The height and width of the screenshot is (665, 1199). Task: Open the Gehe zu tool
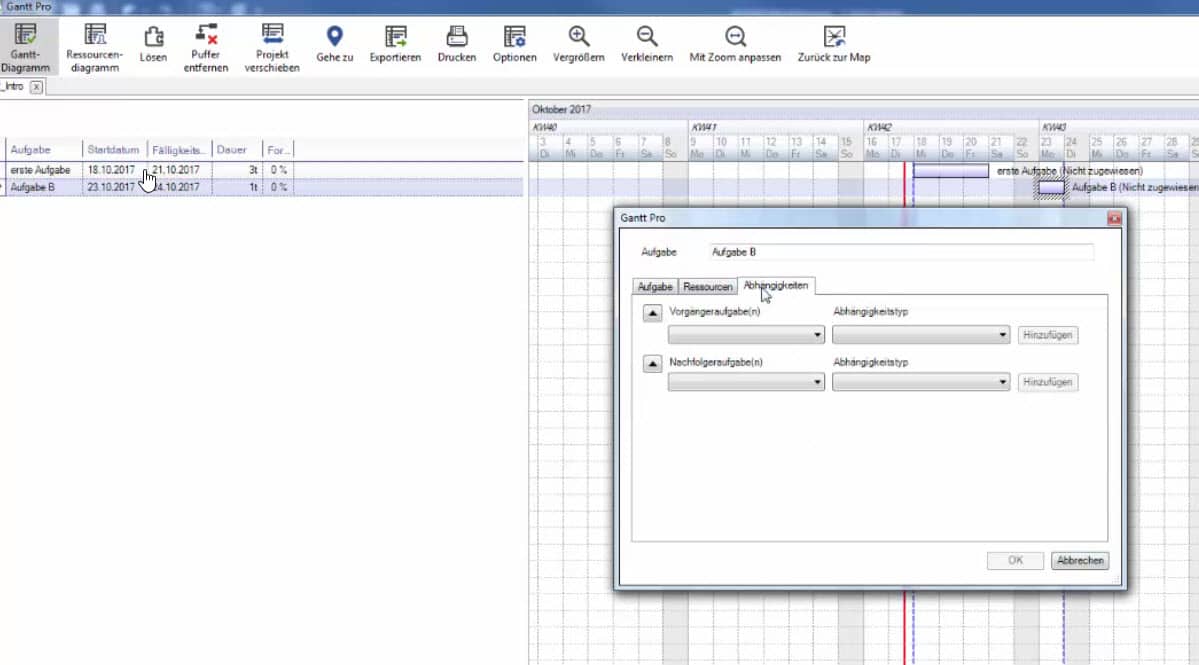tap(335, 44)
